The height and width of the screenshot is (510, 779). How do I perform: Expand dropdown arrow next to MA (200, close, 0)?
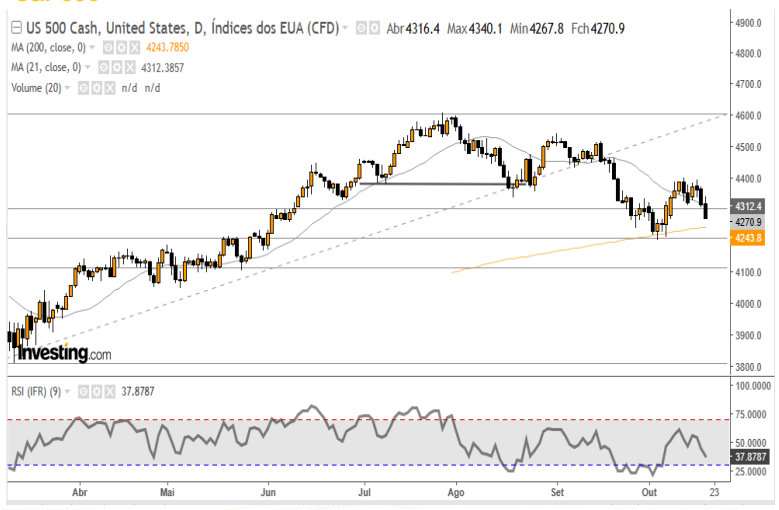(x=93, y=47)
